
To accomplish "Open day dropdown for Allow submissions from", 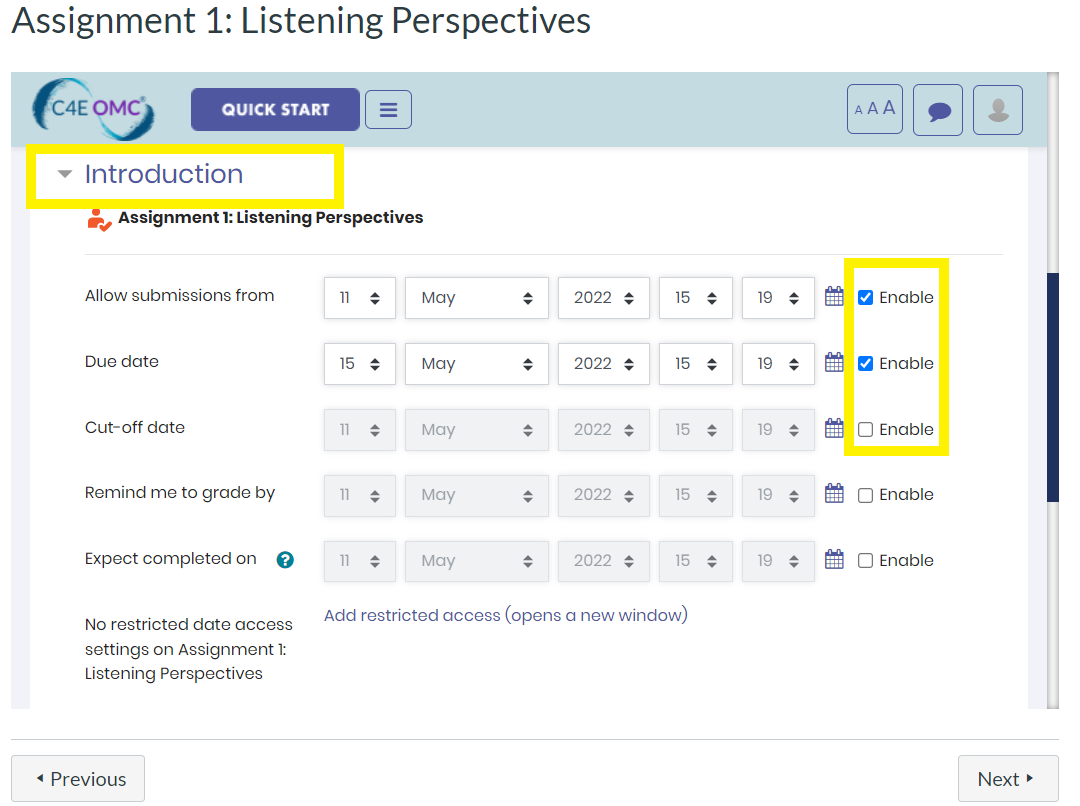I will tap(360, 298).
